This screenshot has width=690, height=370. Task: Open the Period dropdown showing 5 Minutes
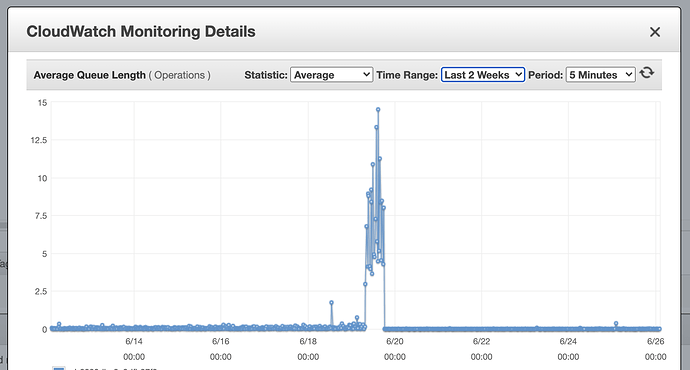(600, 75)
